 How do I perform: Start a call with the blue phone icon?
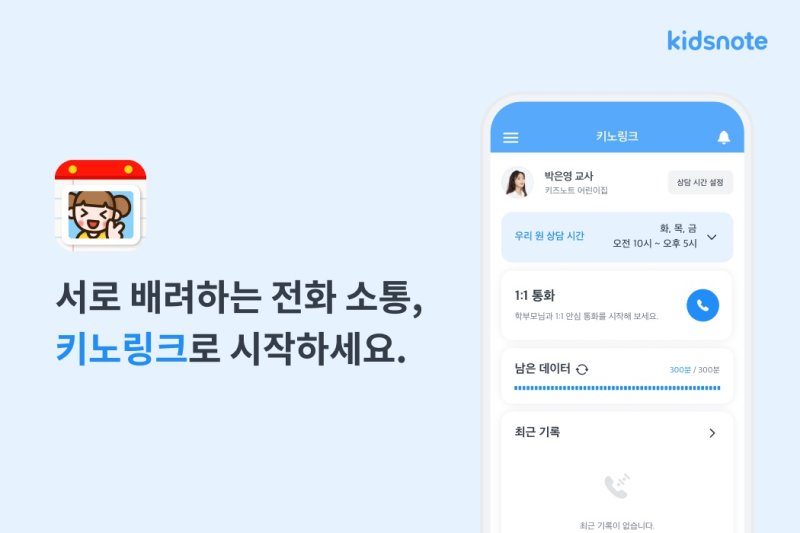(703, 305)
